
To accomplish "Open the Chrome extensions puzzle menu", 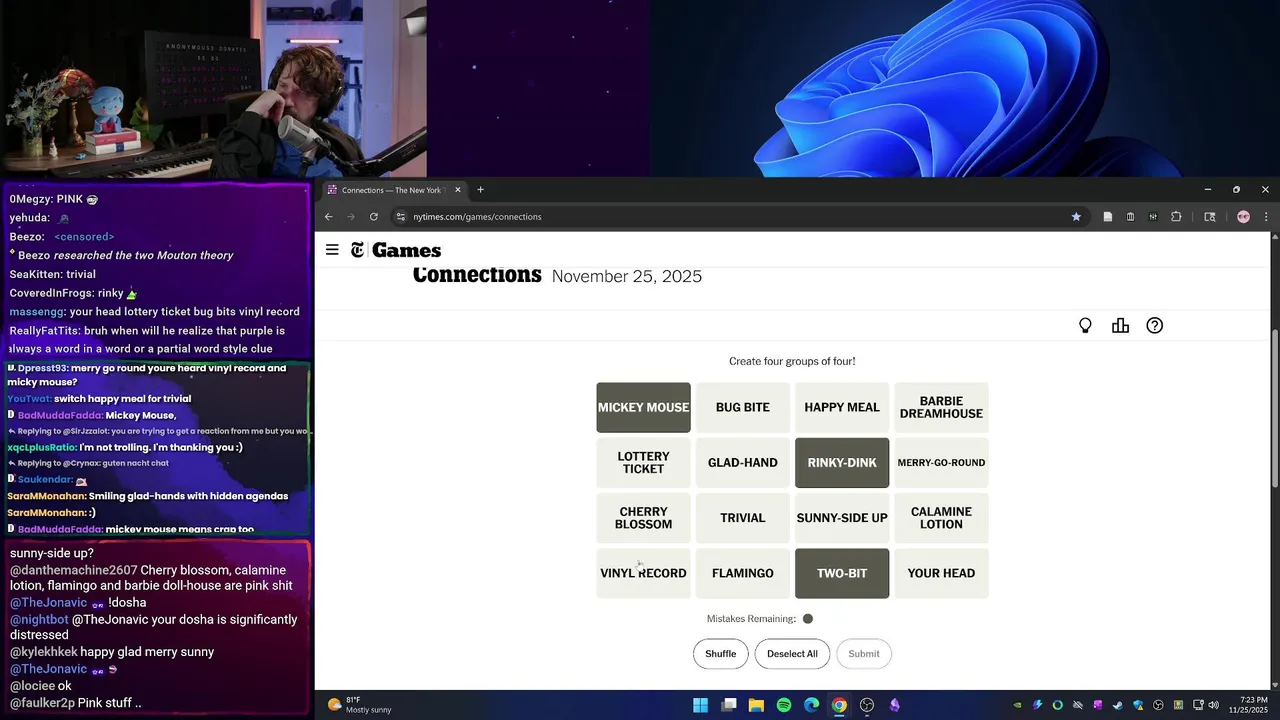I will coord(1176,217).
